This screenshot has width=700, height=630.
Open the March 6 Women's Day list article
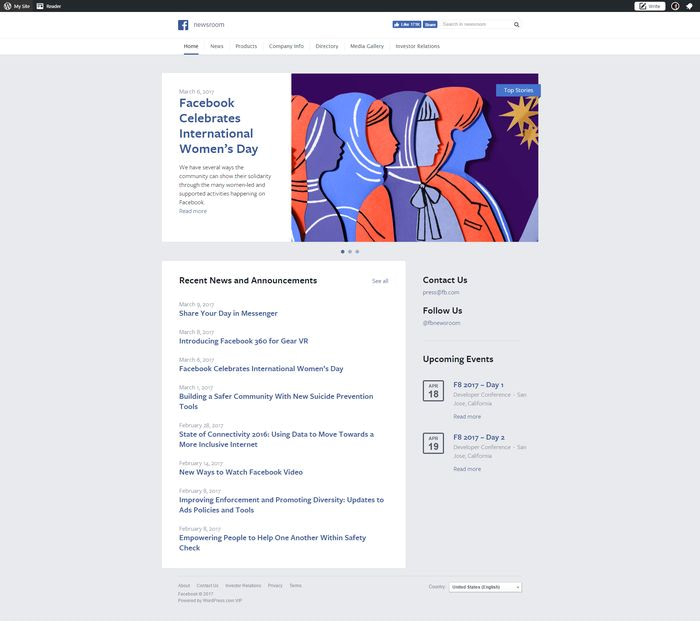[261, 369]
